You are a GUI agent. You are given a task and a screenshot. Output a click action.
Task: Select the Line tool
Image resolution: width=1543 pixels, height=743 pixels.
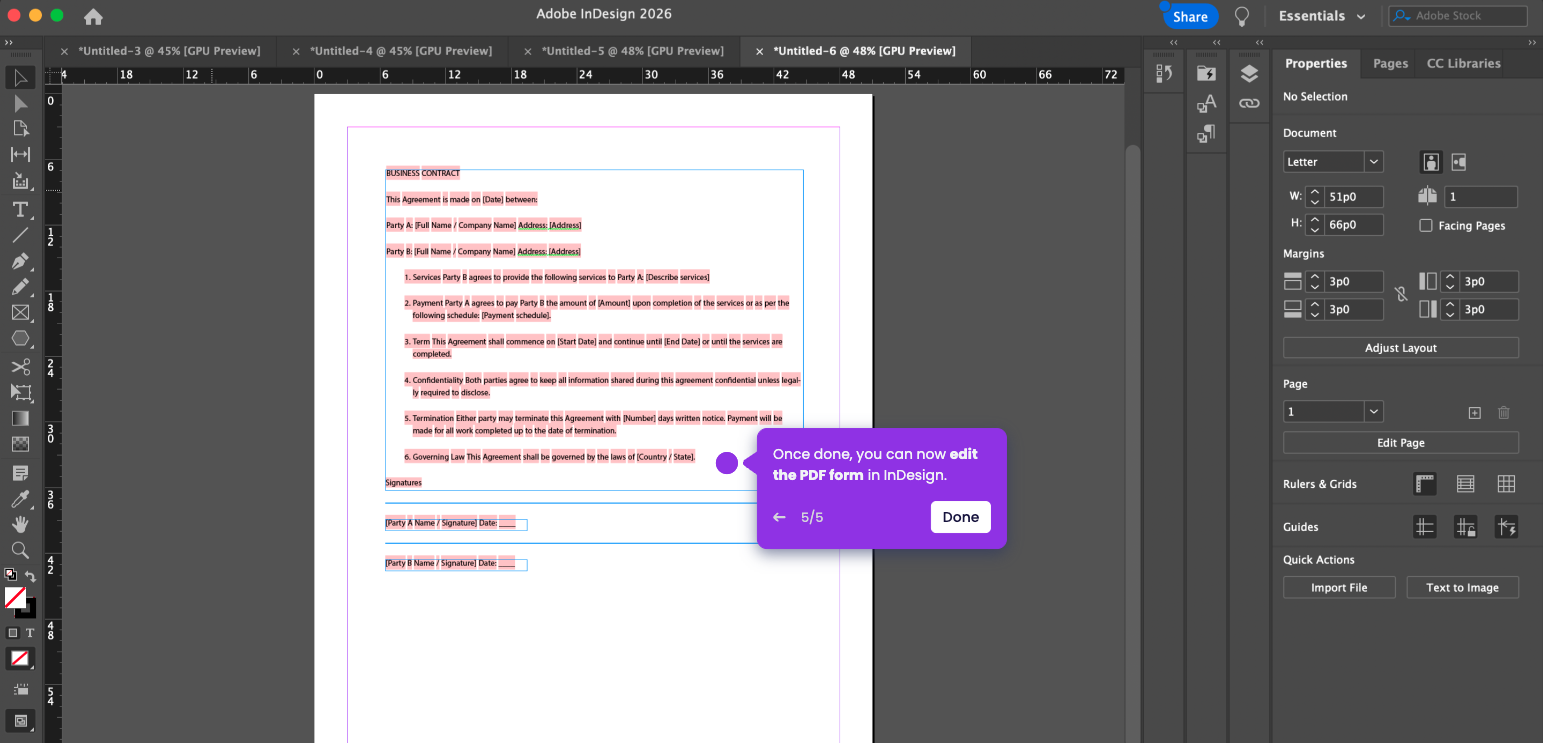coord(20,235)
